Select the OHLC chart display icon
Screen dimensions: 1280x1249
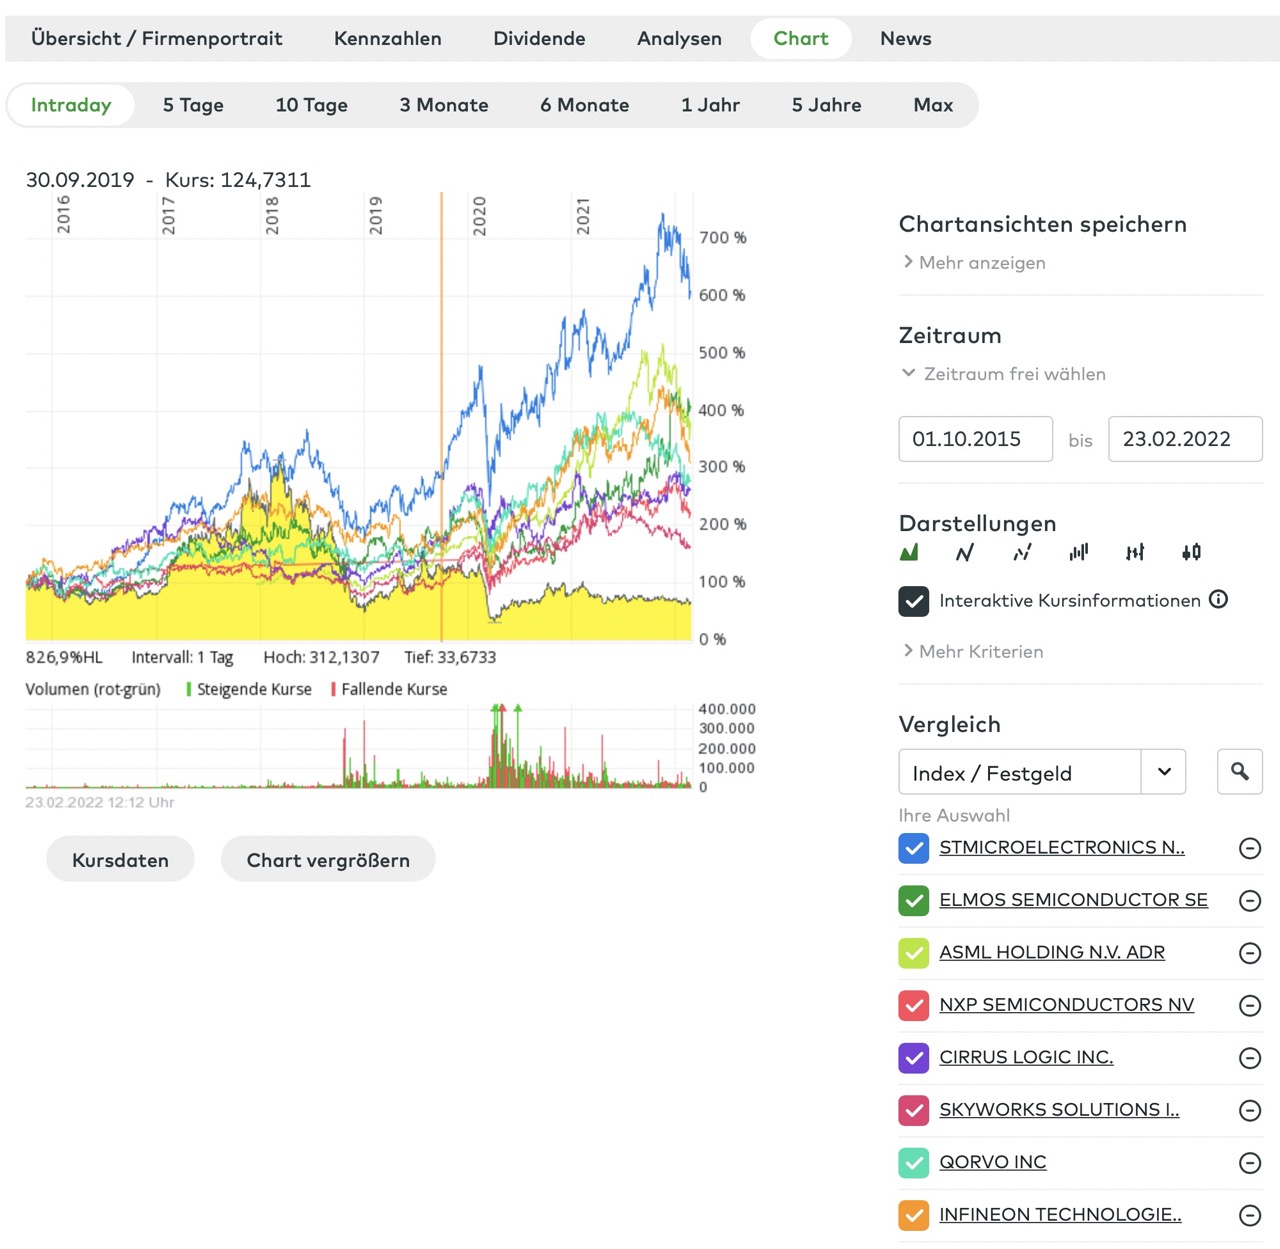[x=1135, y=552]
